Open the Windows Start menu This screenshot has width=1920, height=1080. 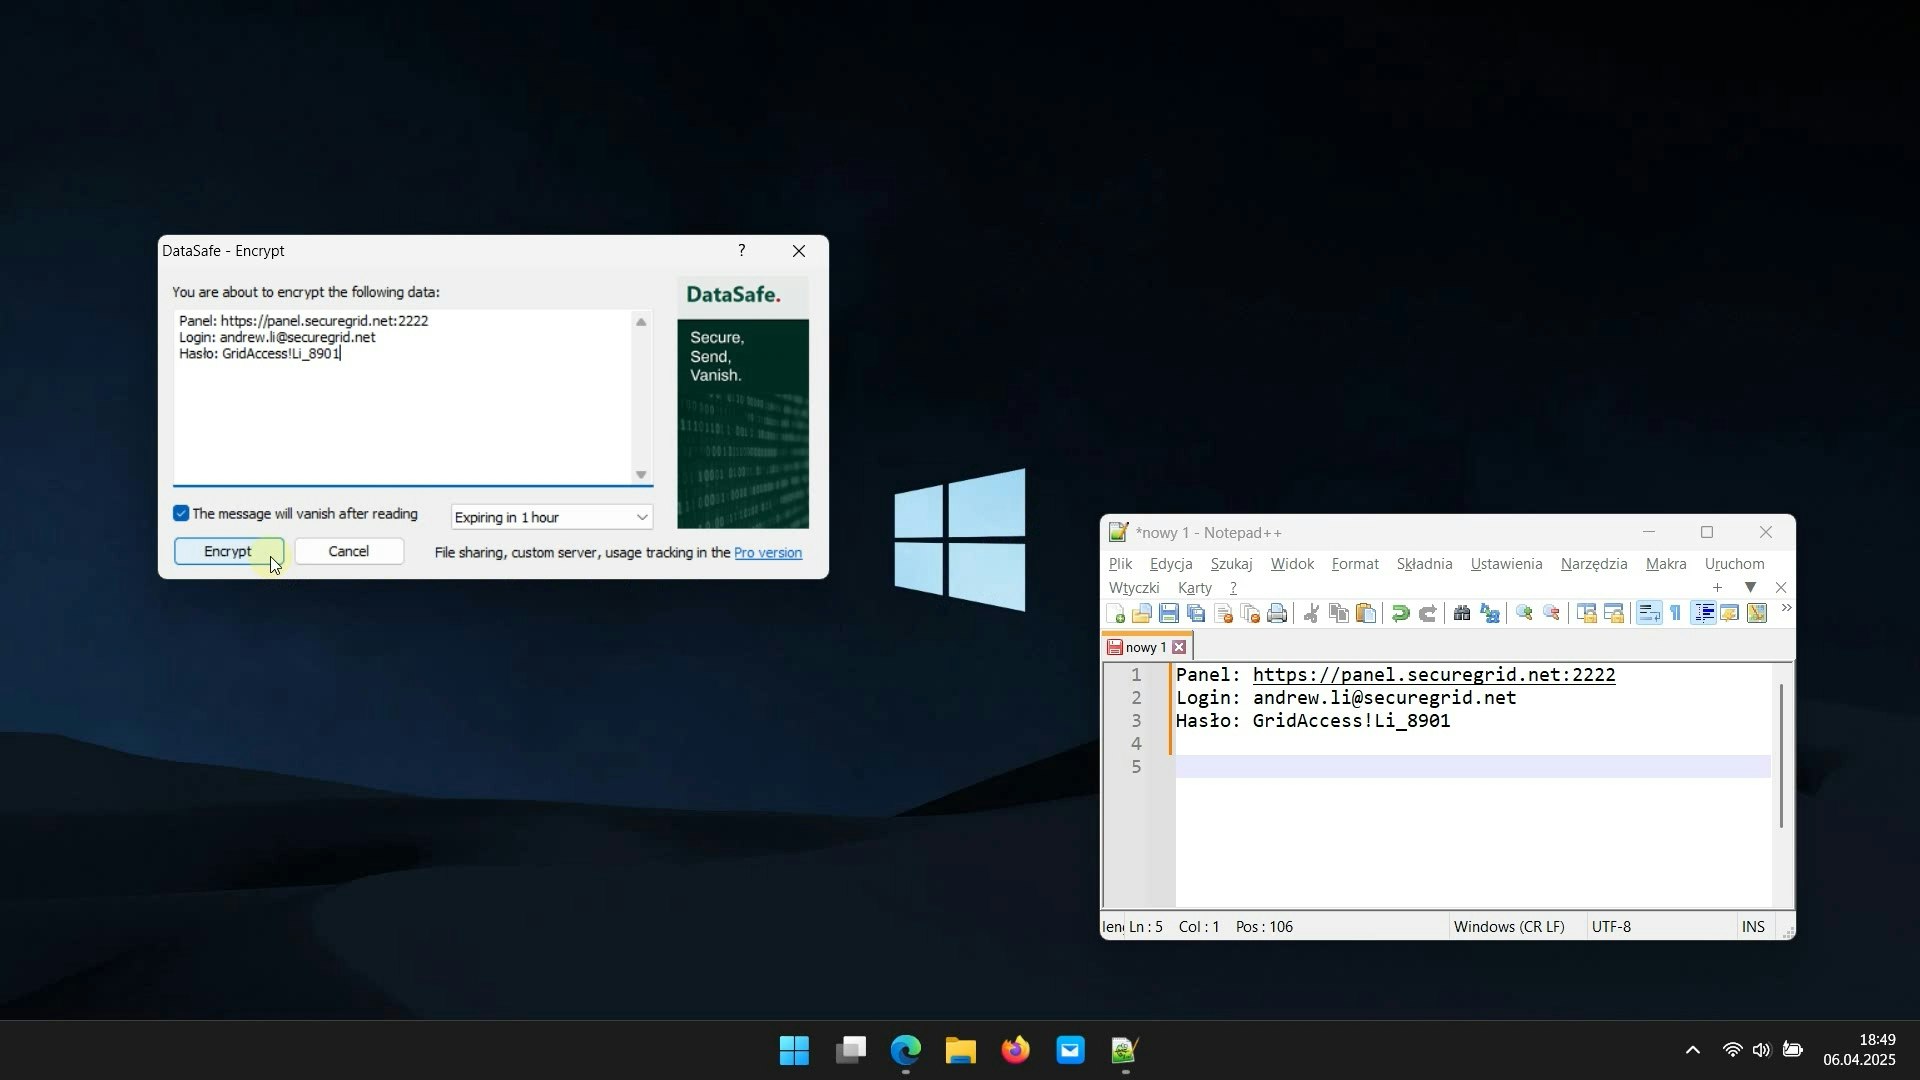click(795, 1051)
